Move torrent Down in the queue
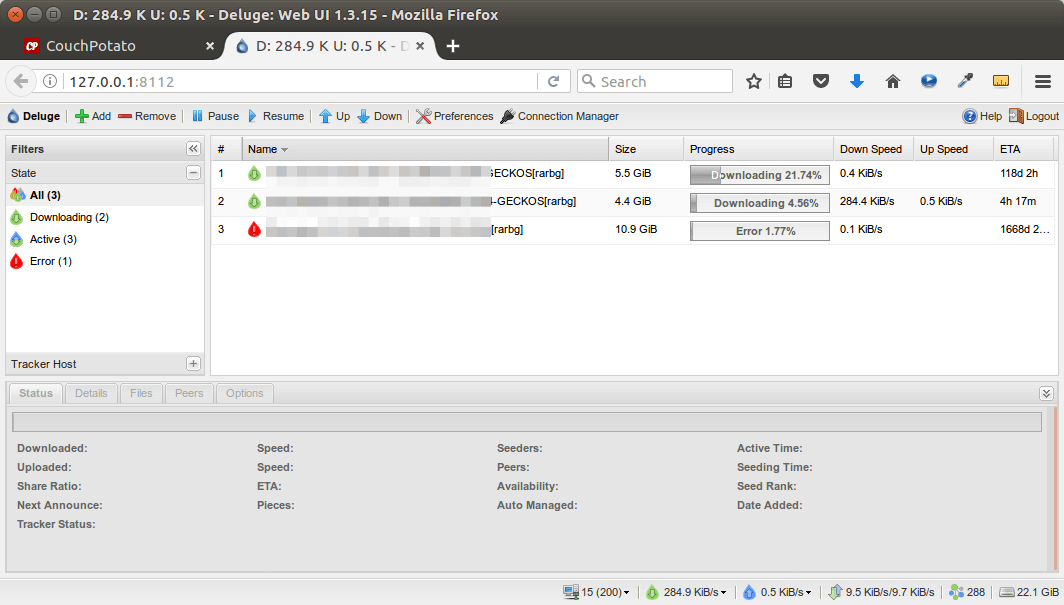 click(363, 116)
